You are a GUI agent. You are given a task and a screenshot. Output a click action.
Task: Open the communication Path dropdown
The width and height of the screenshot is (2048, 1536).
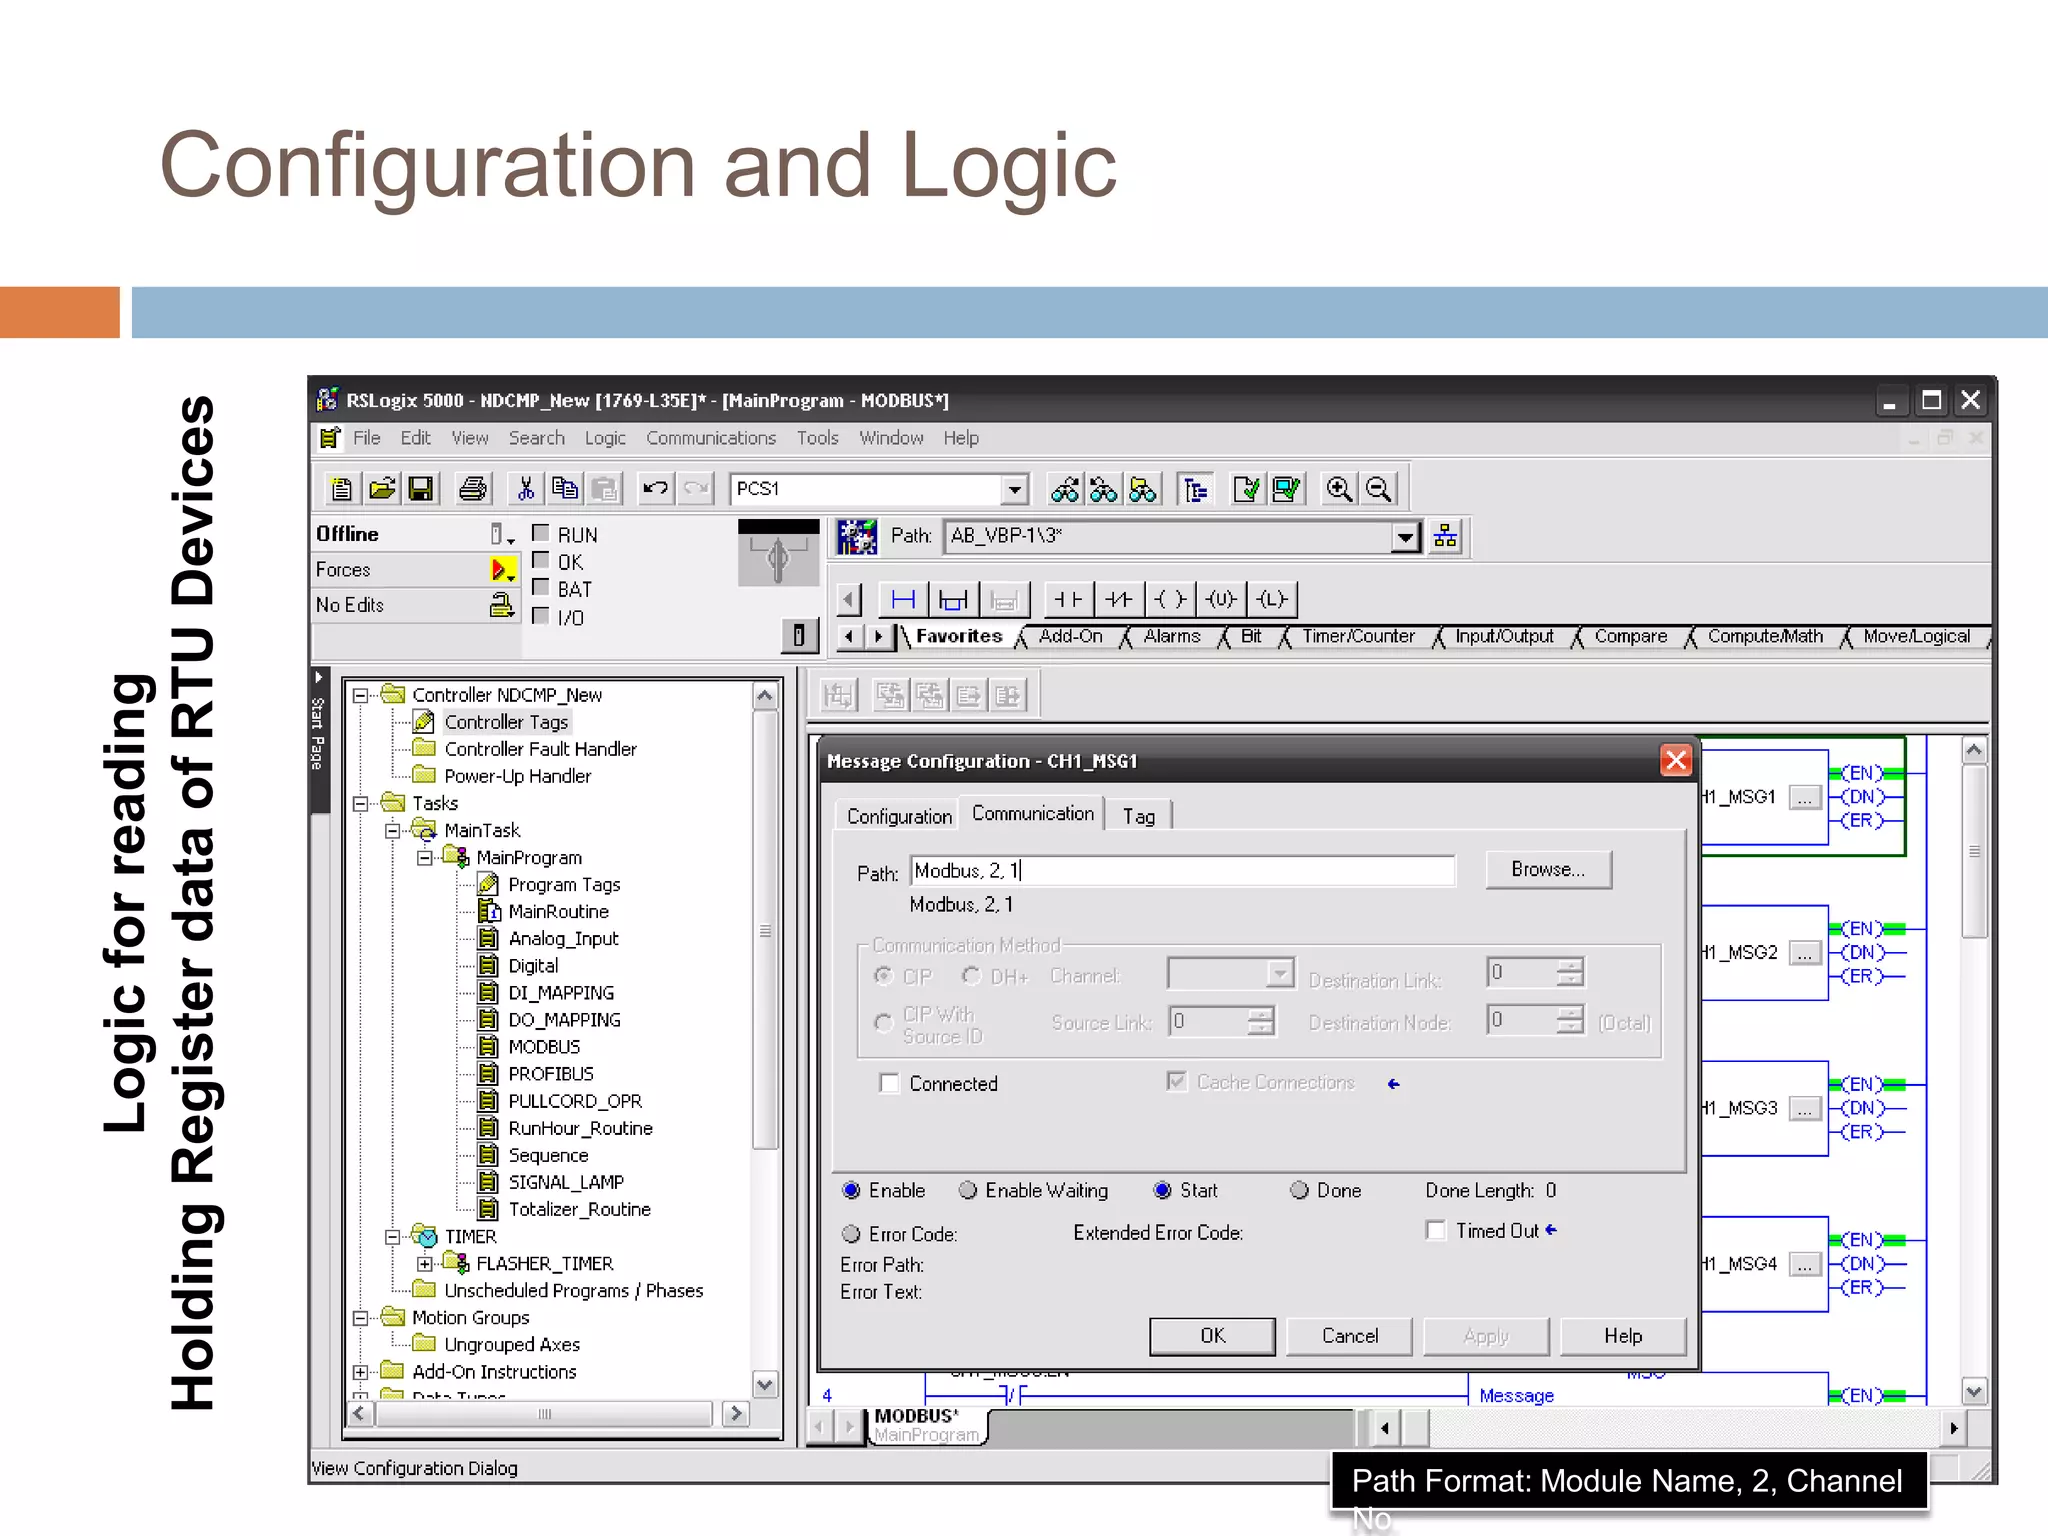click(1405, 537)
